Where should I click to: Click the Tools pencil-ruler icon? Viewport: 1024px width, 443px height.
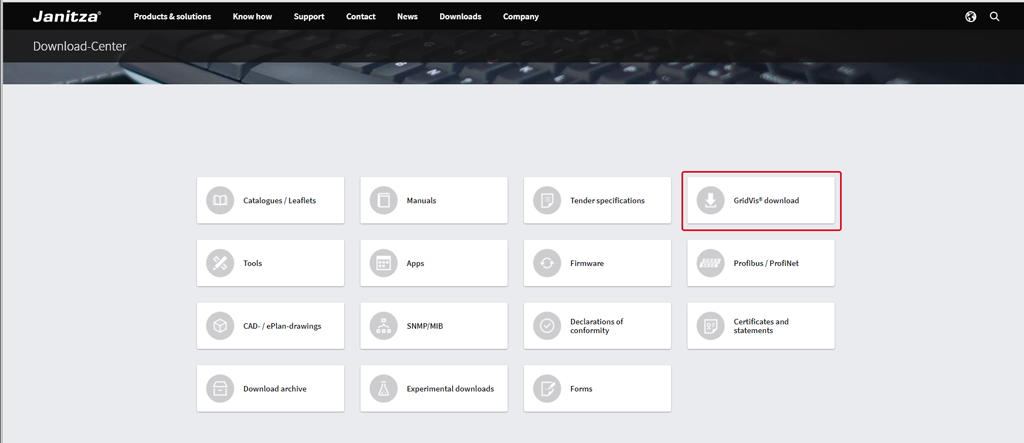click(220, 263)
